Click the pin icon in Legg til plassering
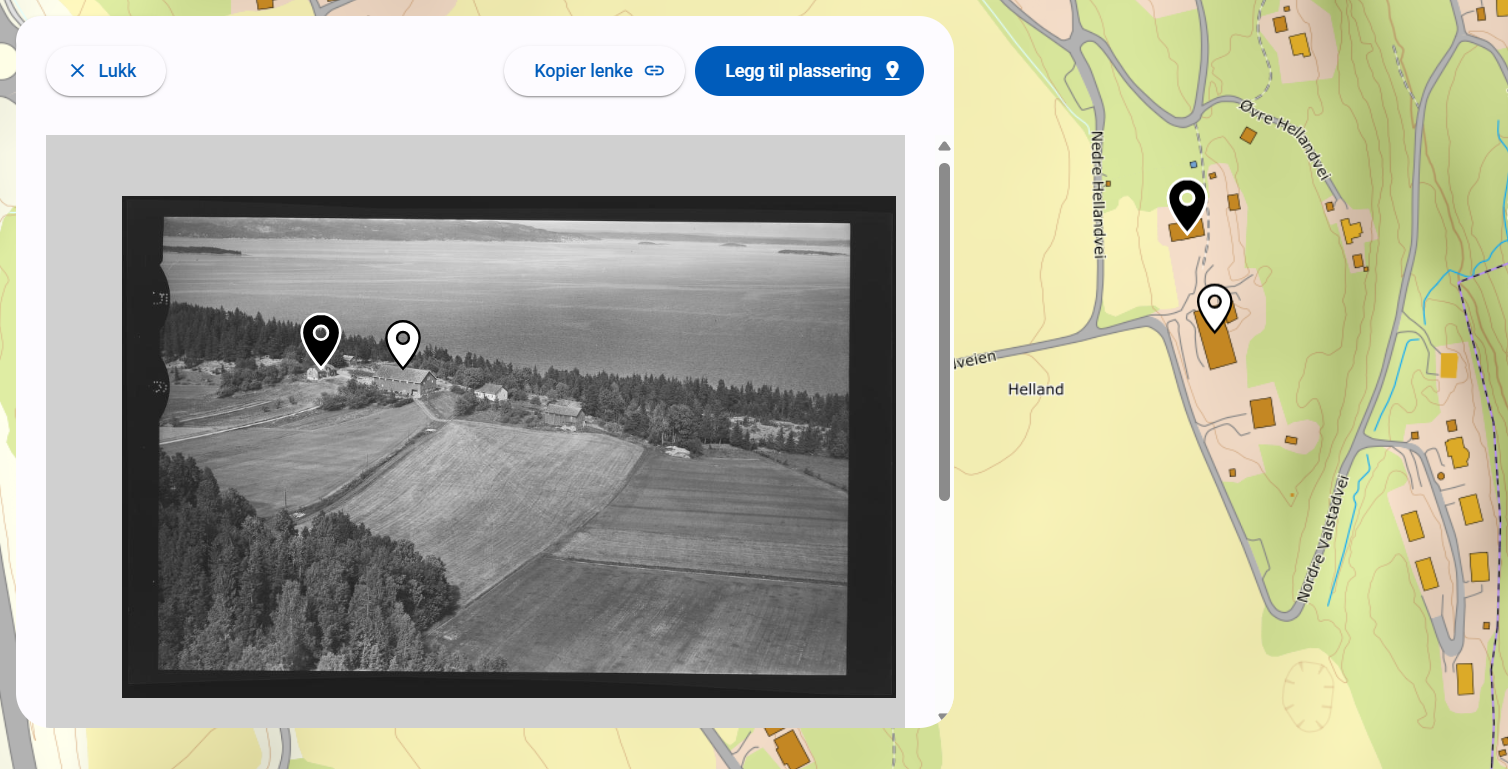This screenshot has width=1508, height=769. (892, 71)
